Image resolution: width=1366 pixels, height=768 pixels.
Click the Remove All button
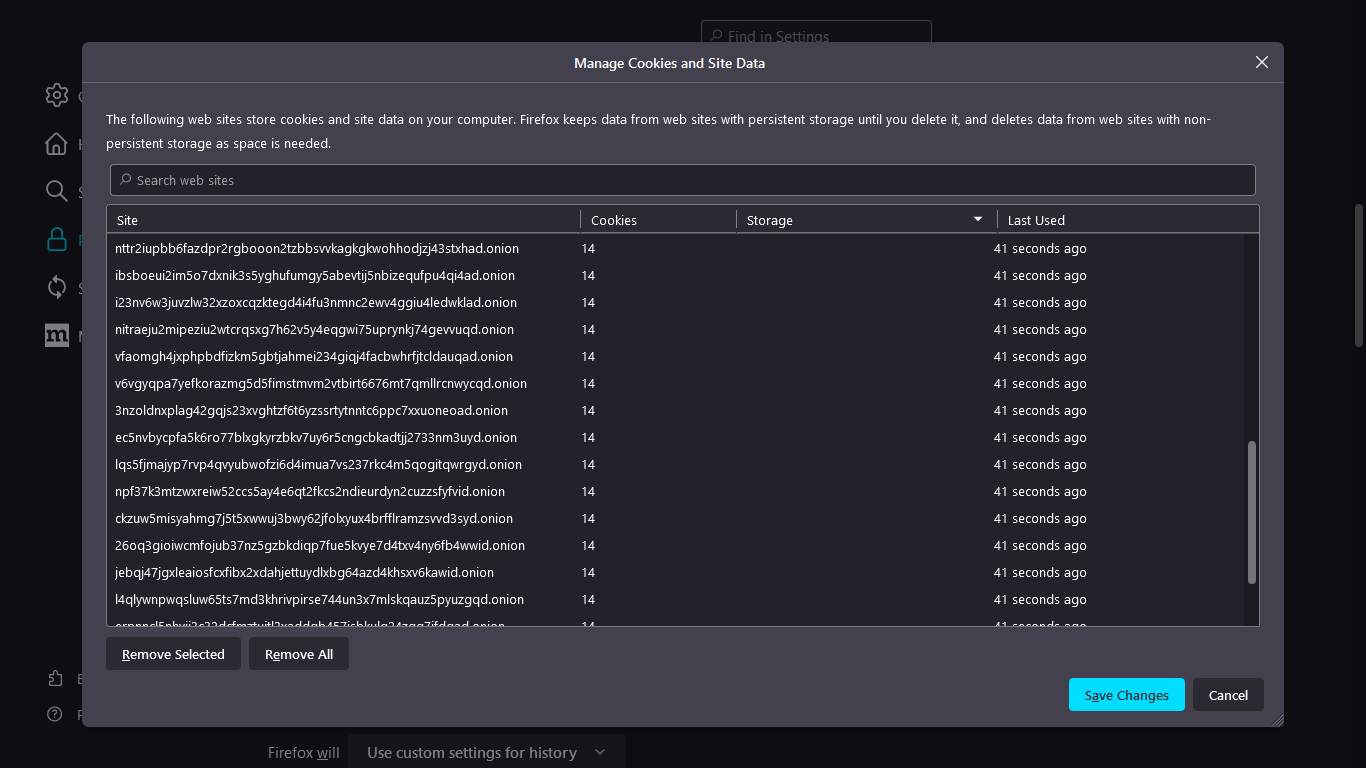[x=299, y=654]
